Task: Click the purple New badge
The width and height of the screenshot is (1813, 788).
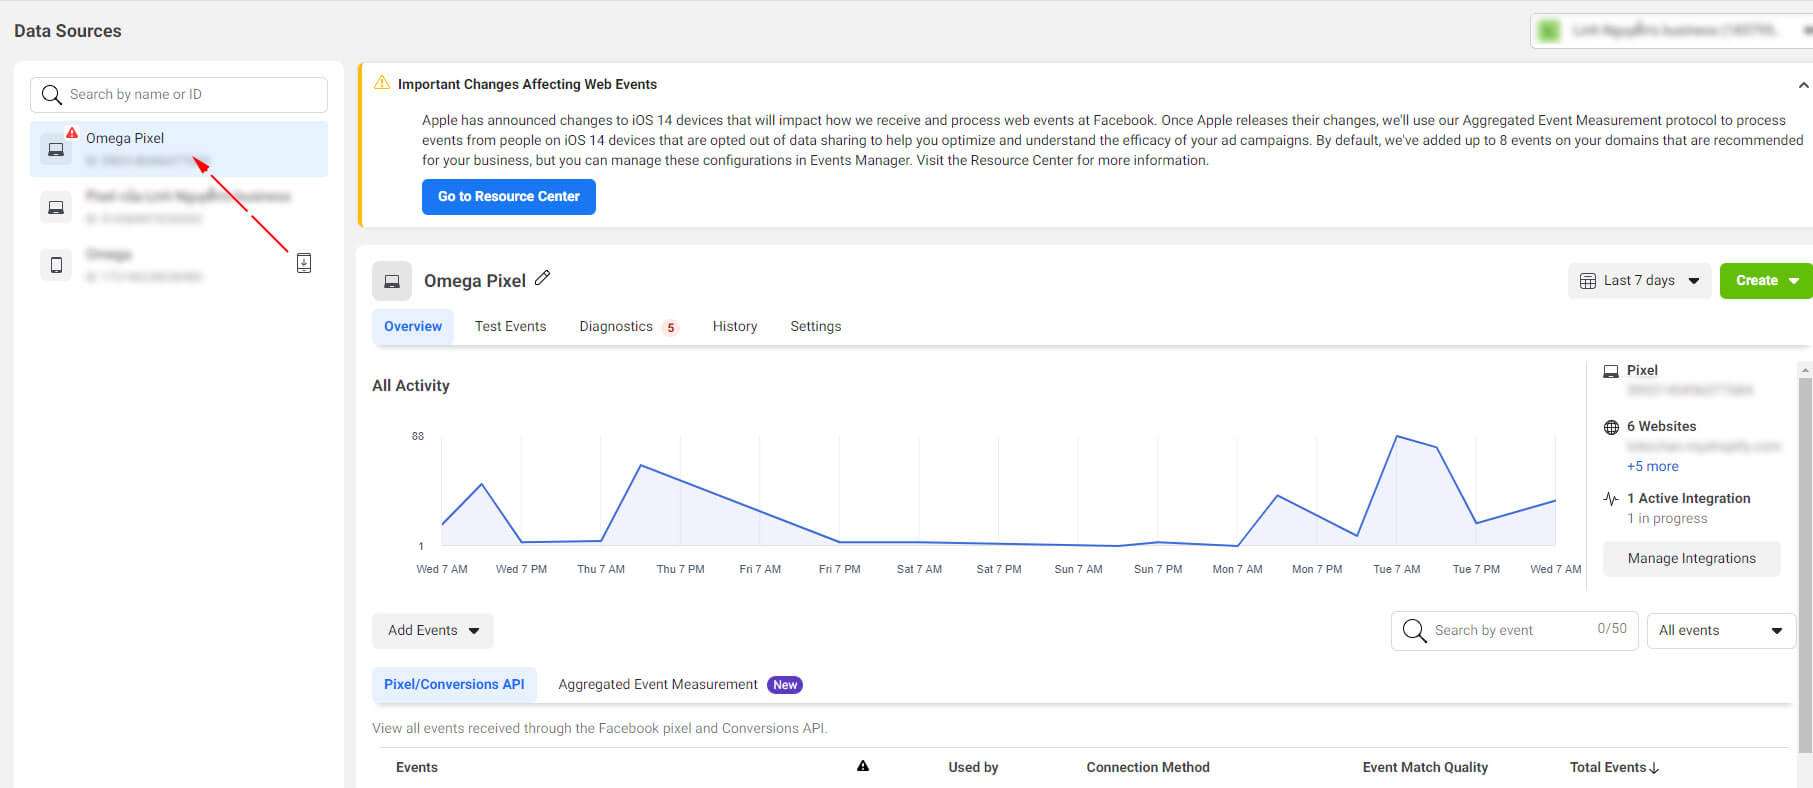Action: [785, 685]
